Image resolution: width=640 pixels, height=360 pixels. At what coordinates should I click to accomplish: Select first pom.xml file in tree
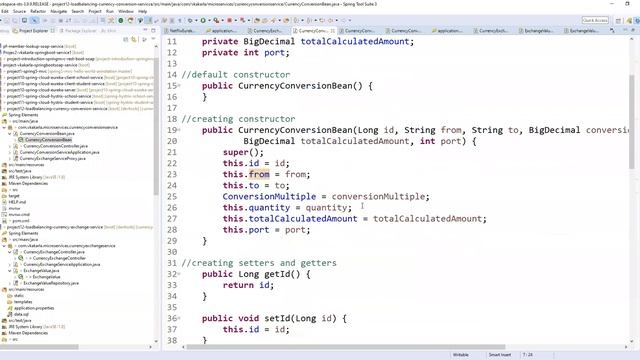pos(20,221)
